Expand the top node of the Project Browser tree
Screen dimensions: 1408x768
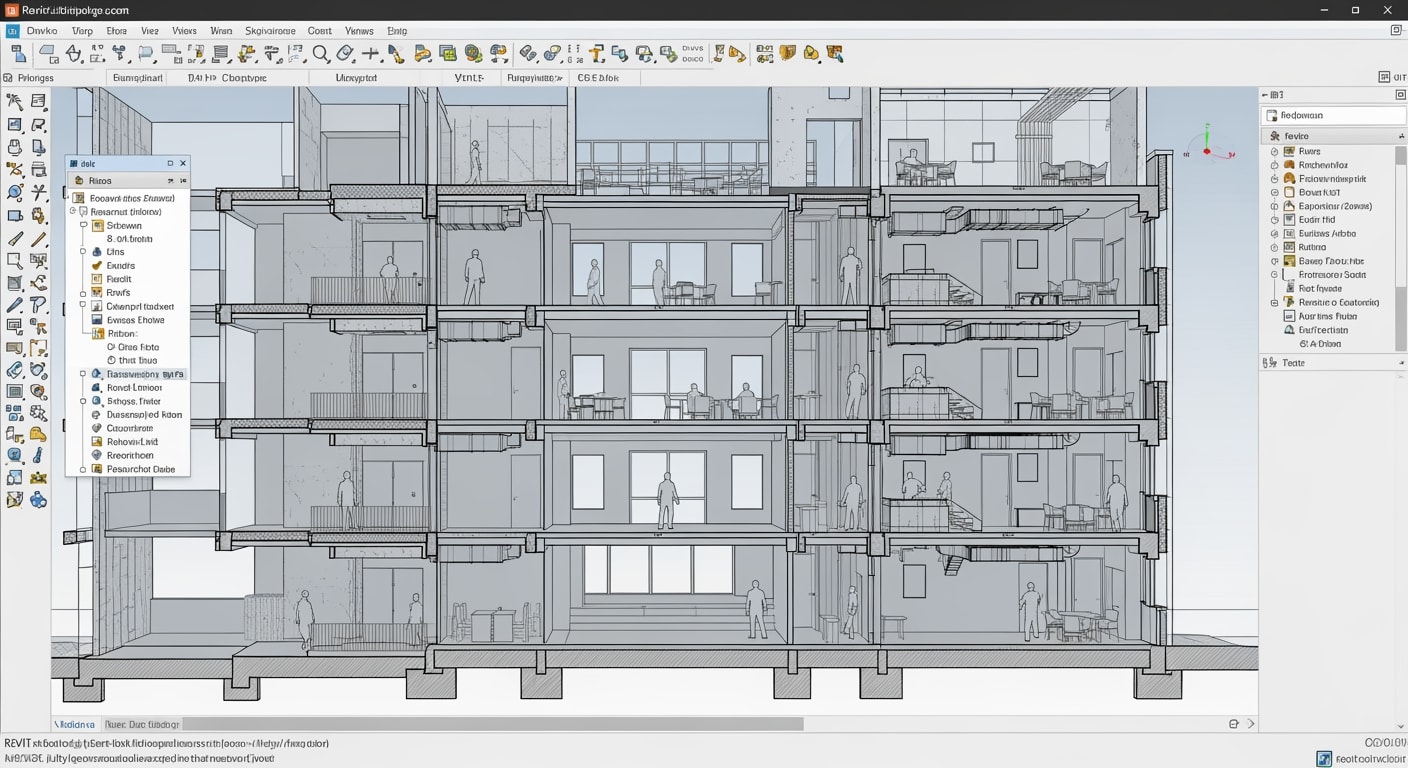coord(73,210)
